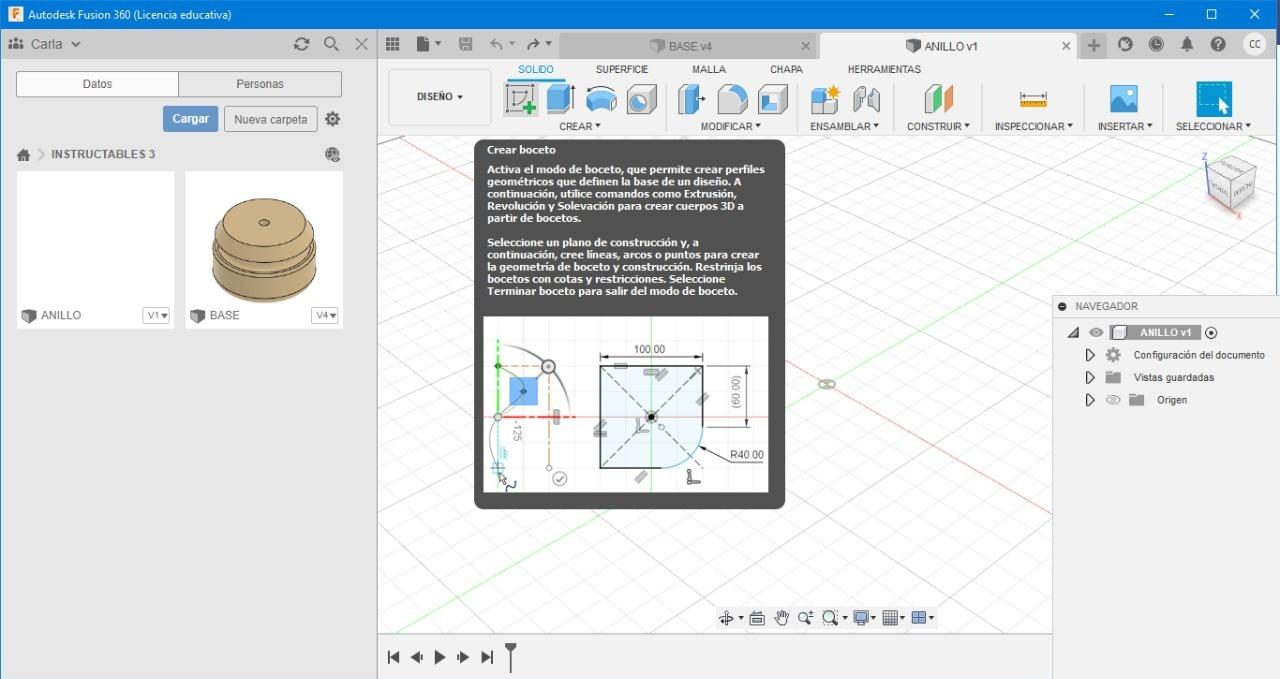Open data panel settings gear

333,119
